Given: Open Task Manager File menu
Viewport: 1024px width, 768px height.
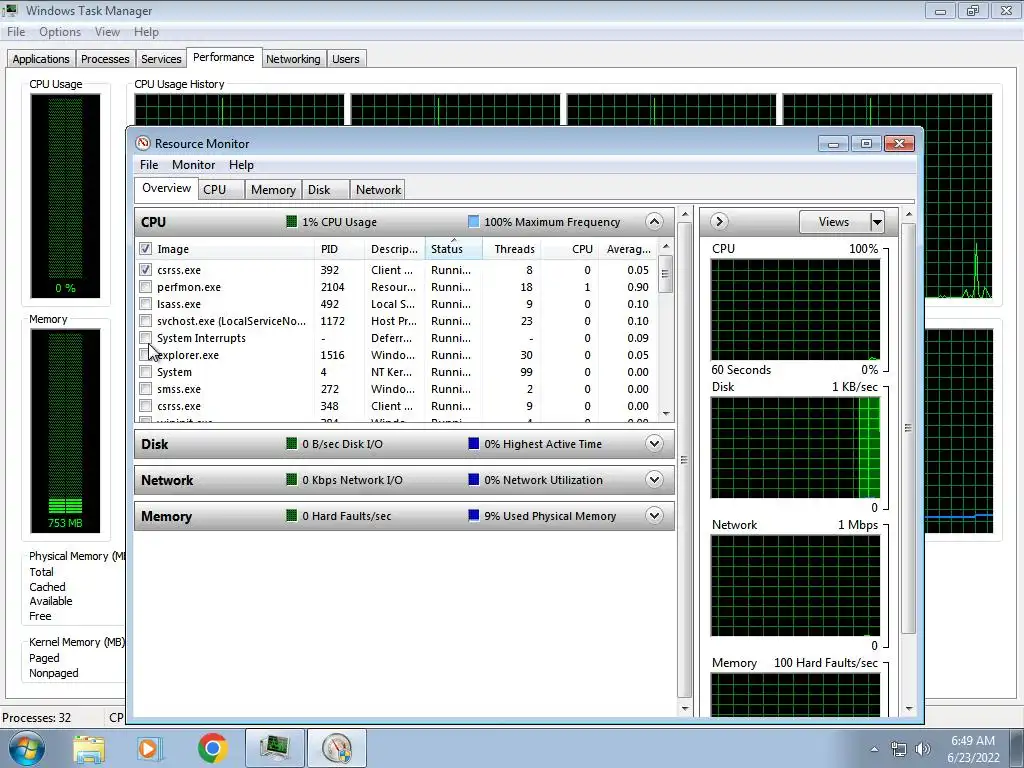Looking at the screenshot, I should click(x=16, y=31).
